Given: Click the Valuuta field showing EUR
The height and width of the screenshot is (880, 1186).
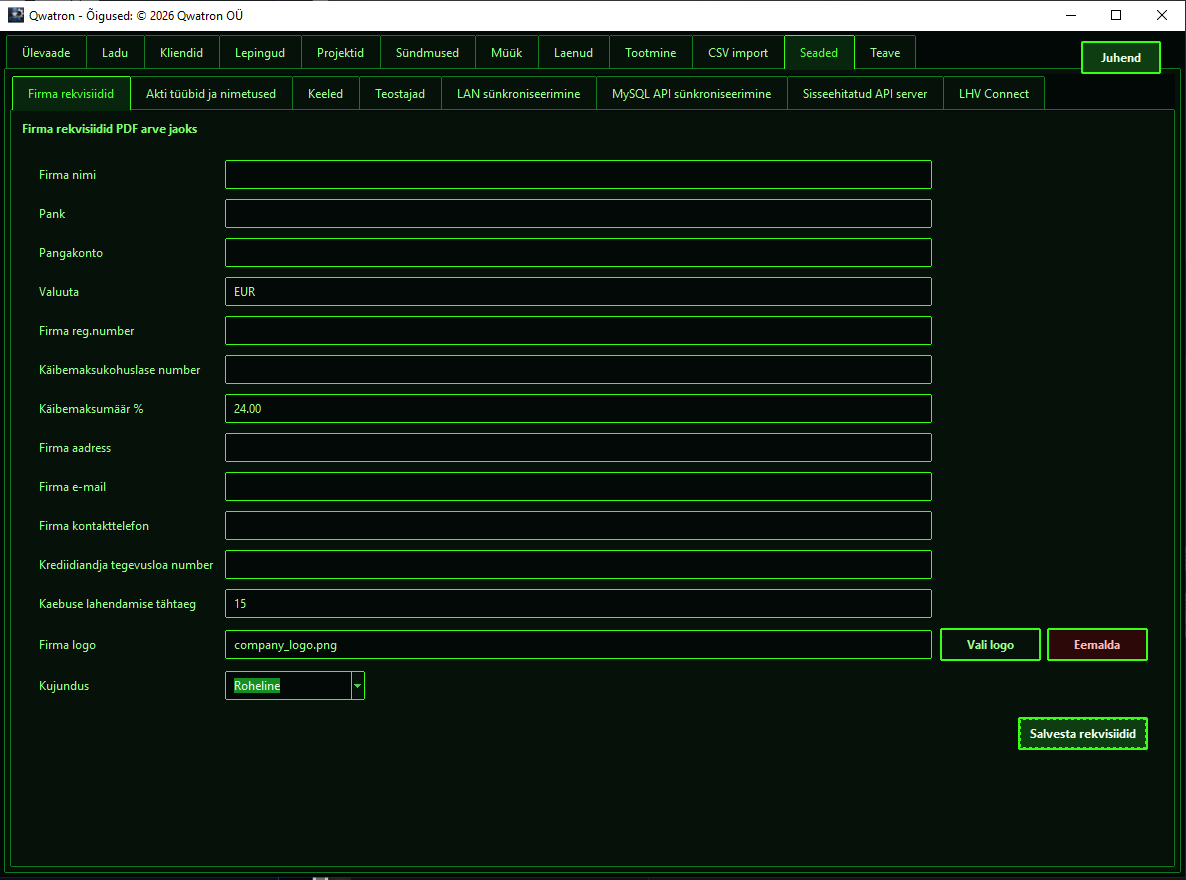Looking at the screenshot, I should point(578,291).
